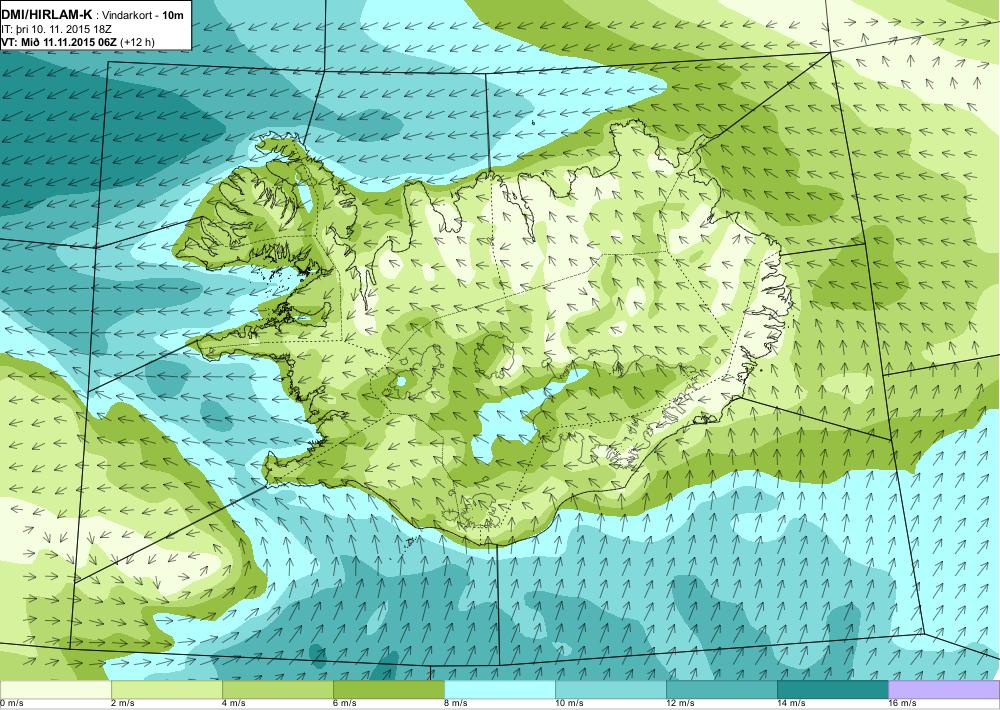Click the 'DMI/HIRLAM-K' title text
This screenshot has width=1000, height=710.
47,15
